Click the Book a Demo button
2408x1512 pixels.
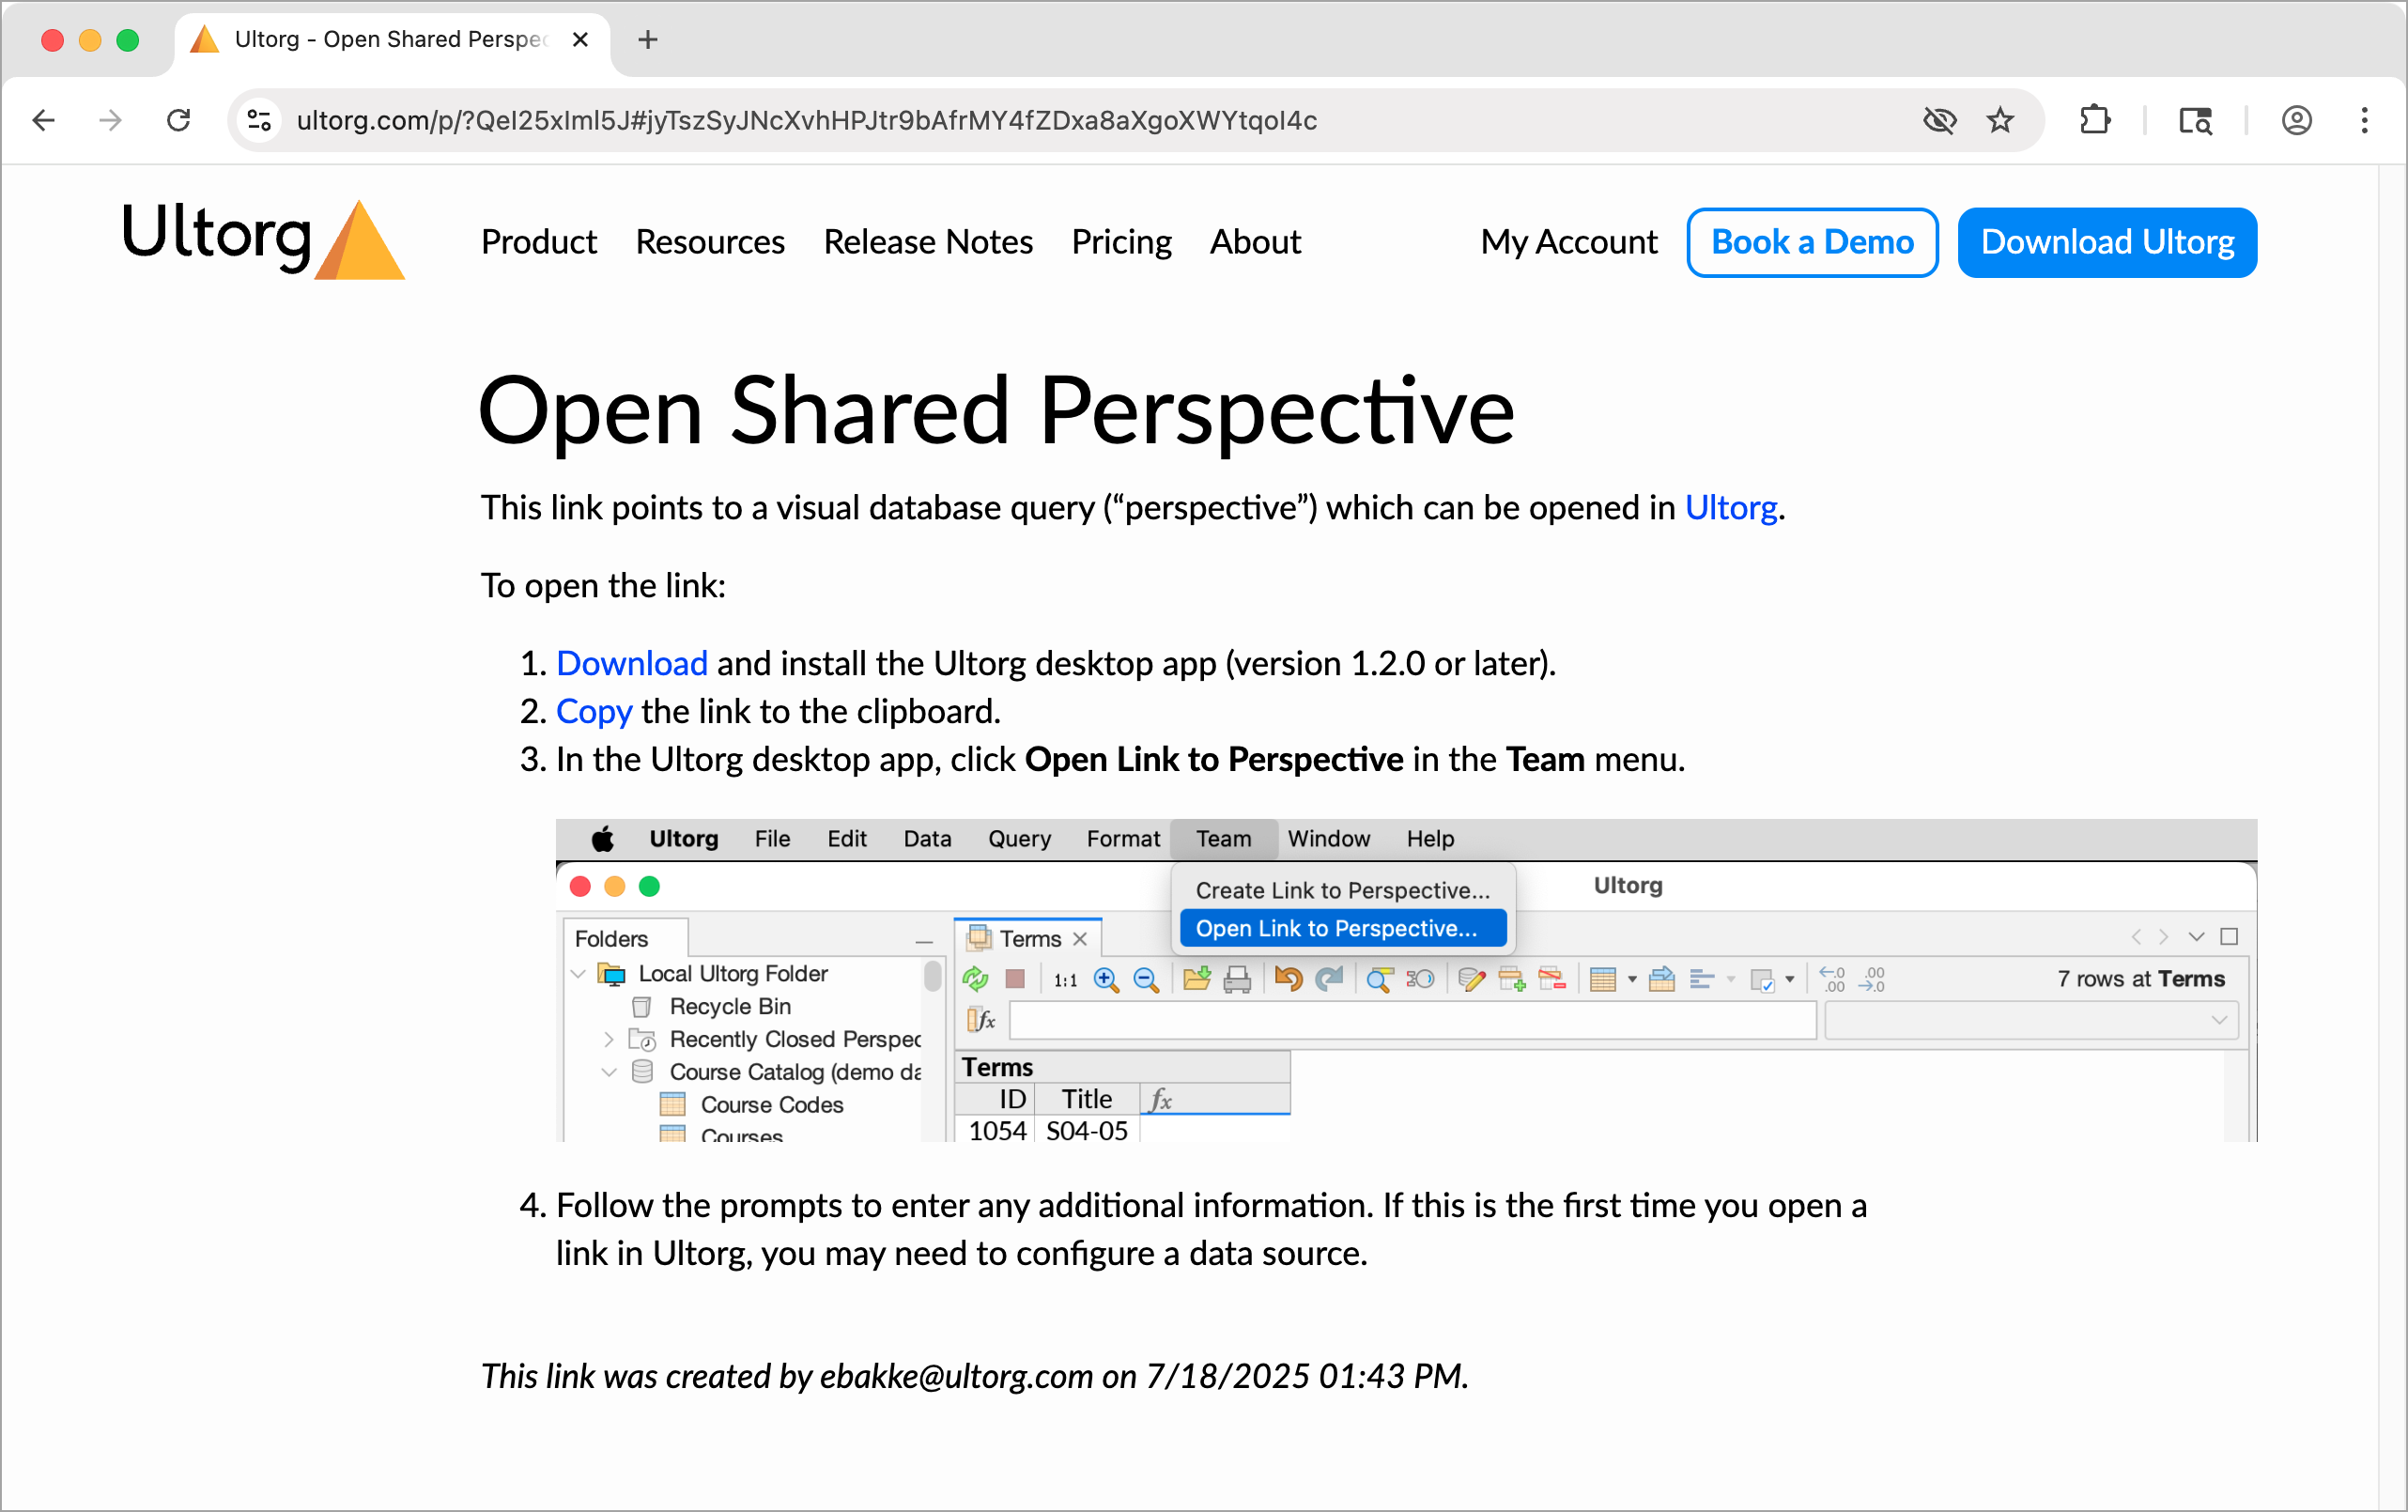pos(1812,242)
